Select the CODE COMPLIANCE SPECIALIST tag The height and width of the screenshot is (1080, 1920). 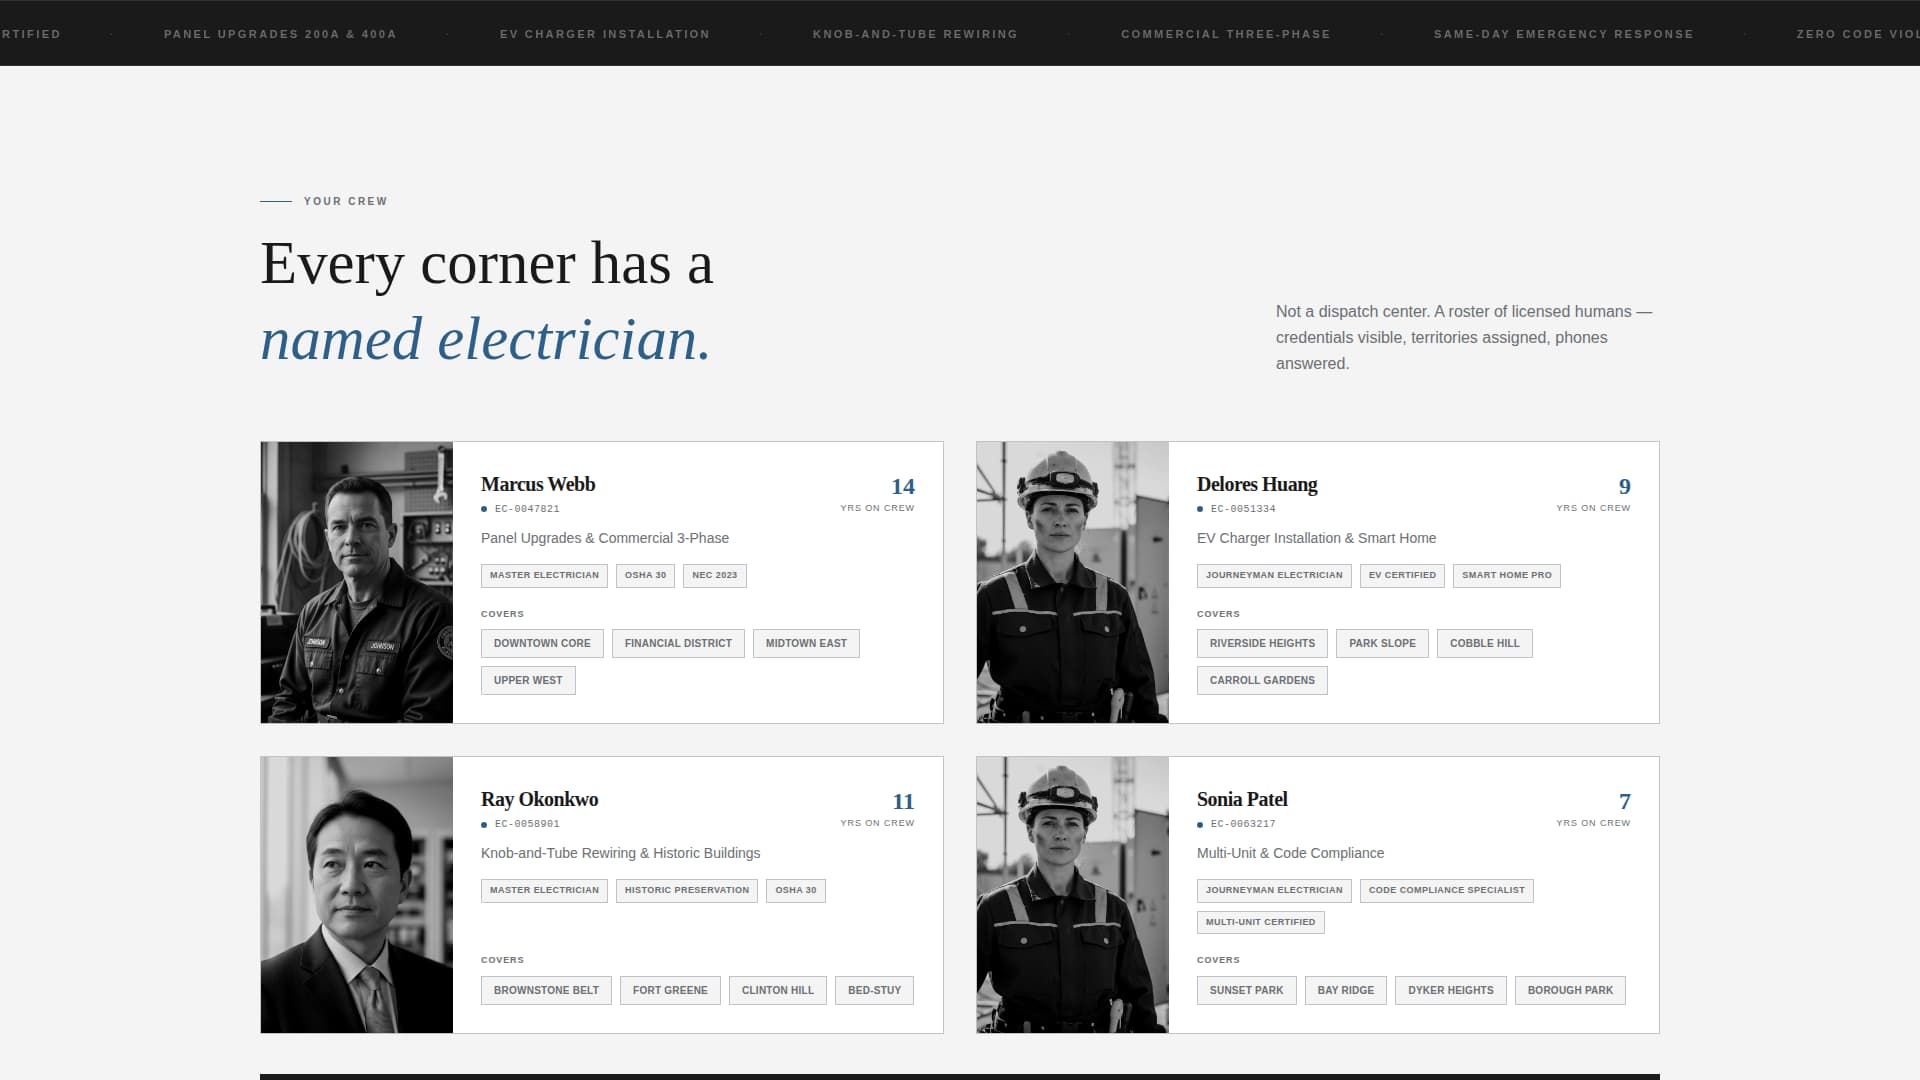pos(1446,890)
